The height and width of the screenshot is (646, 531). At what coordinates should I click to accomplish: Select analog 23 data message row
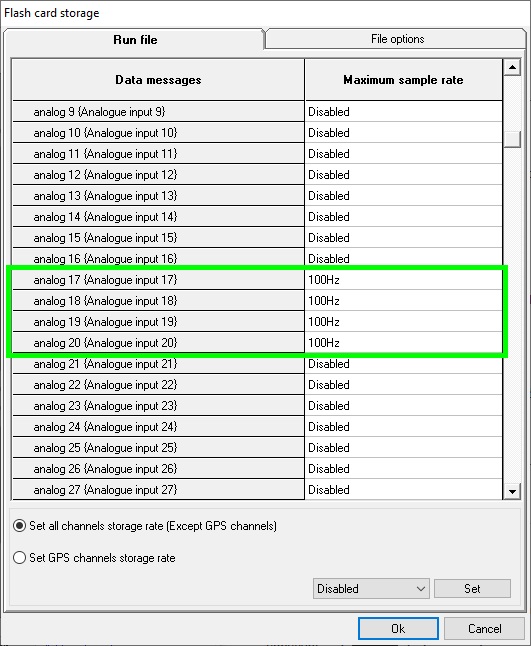158,406
